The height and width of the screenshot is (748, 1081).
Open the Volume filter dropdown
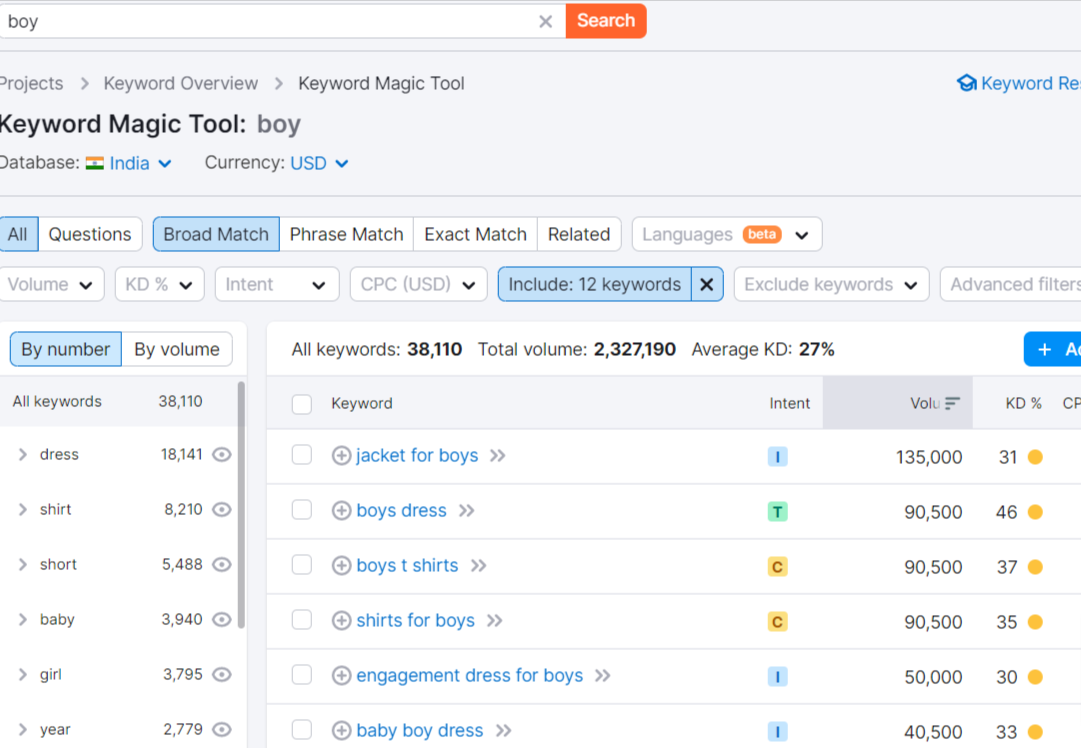click(50, 284)
